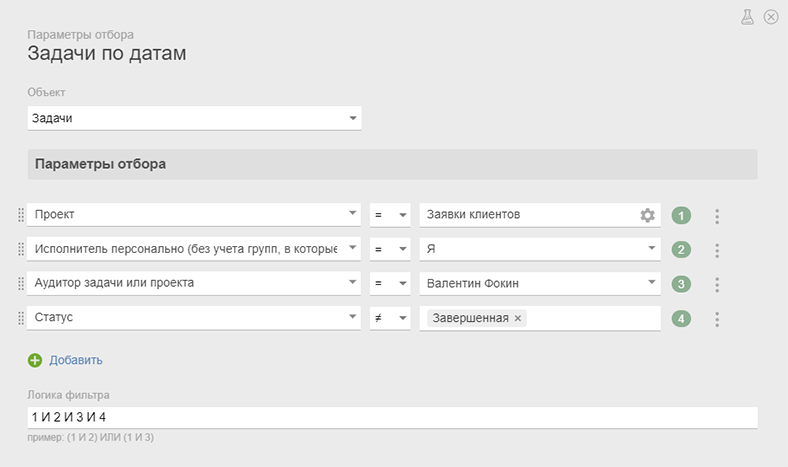Open gear settings in Заявки клиентов field

pos(647,215)
